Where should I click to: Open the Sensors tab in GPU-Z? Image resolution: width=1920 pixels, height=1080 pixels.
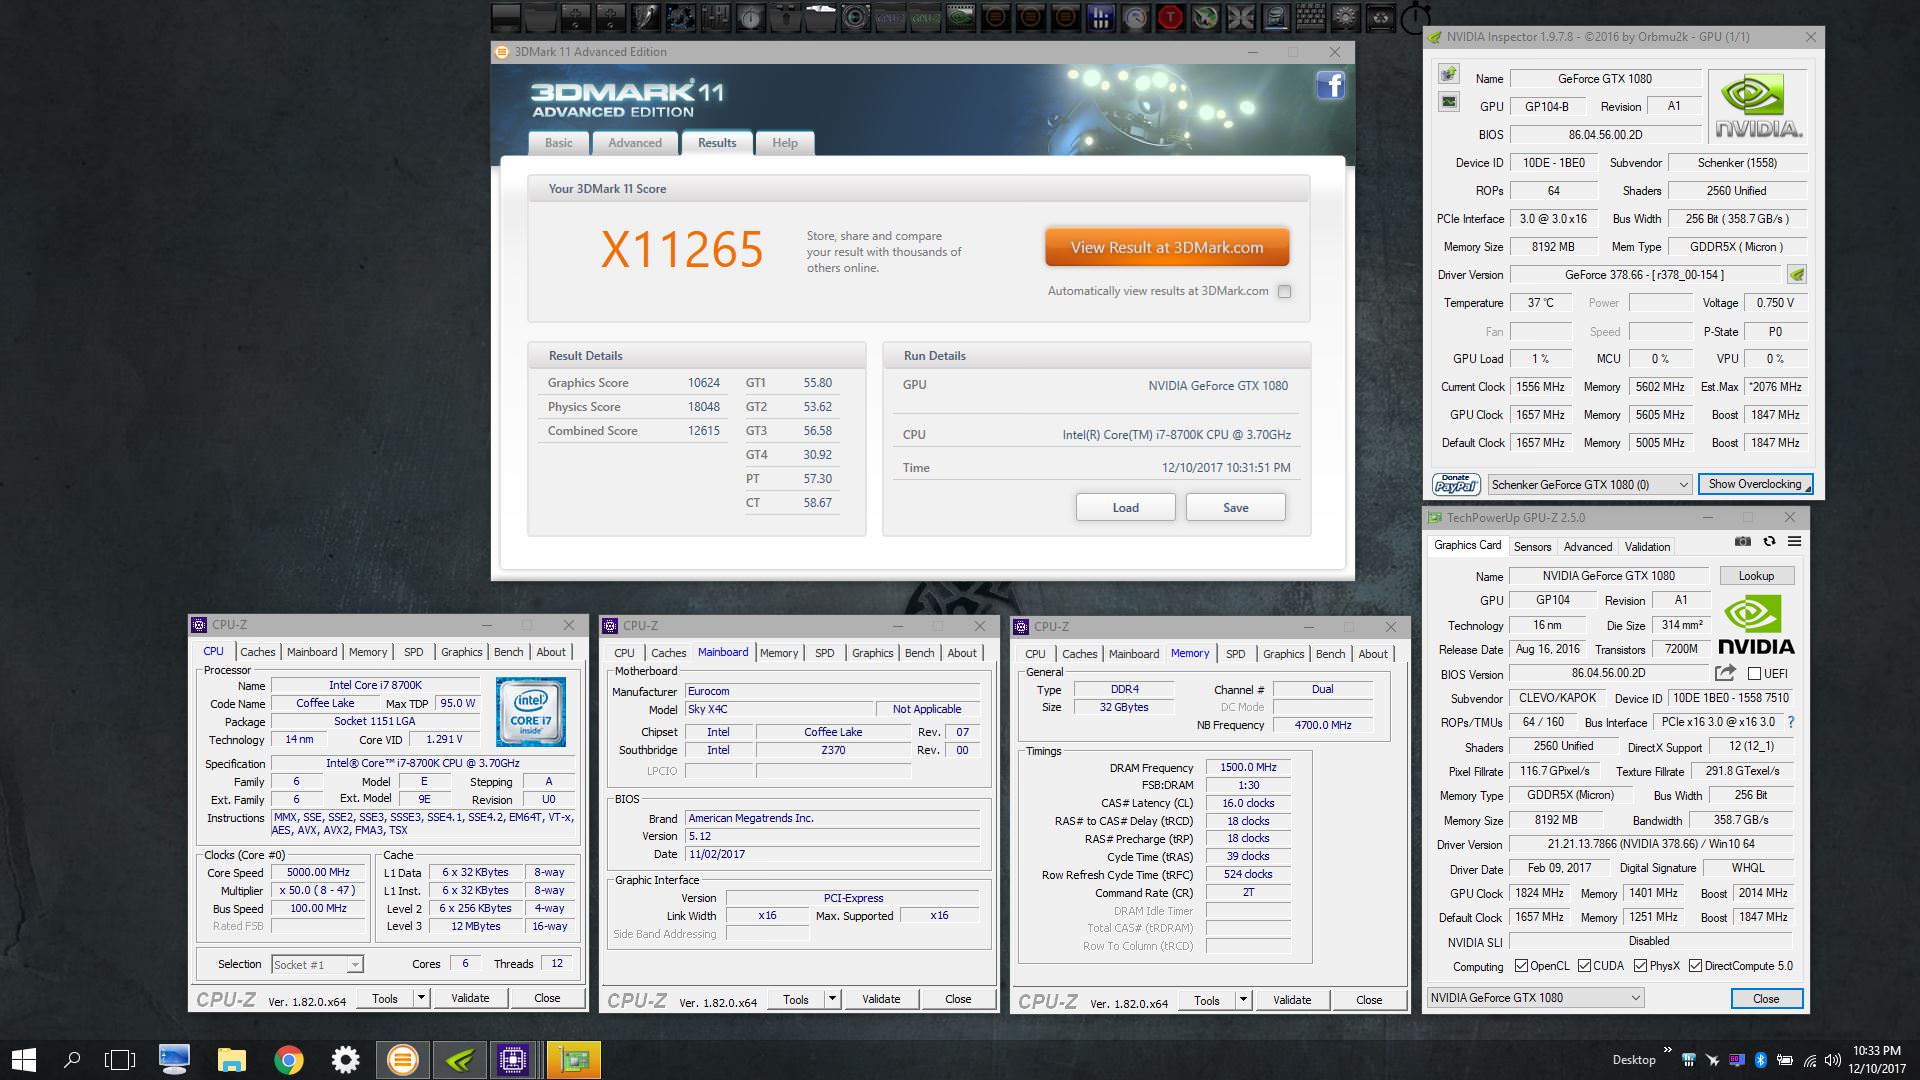1532,547
